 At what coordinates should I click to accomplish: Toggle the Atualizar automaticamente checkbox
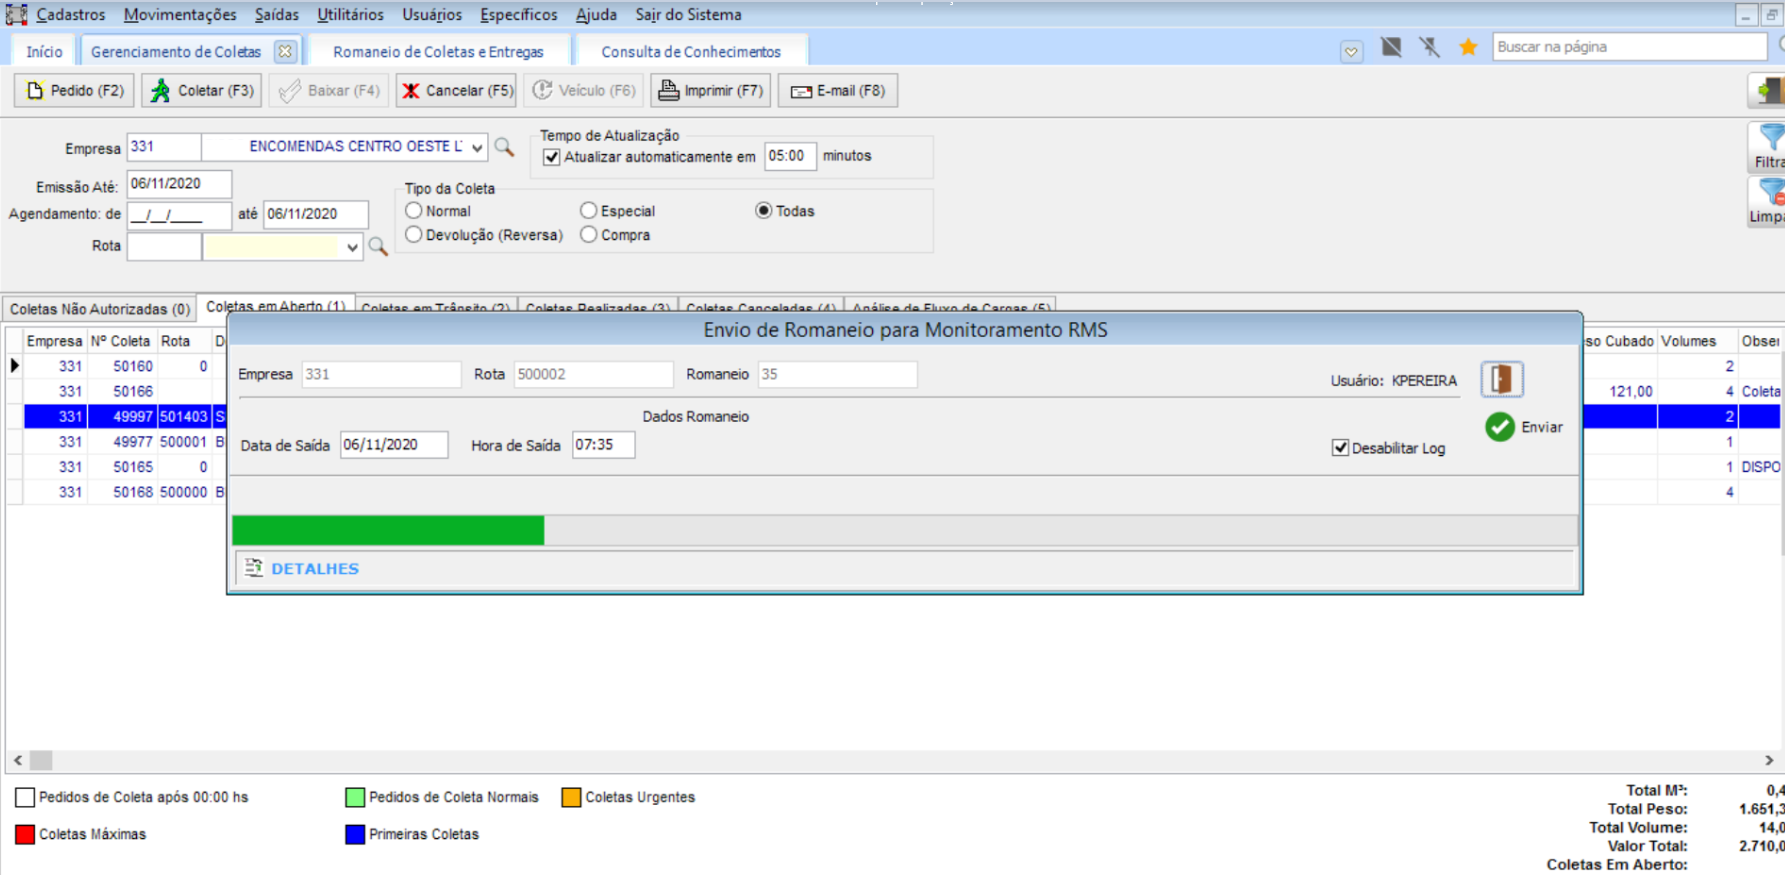coord(551,157)
